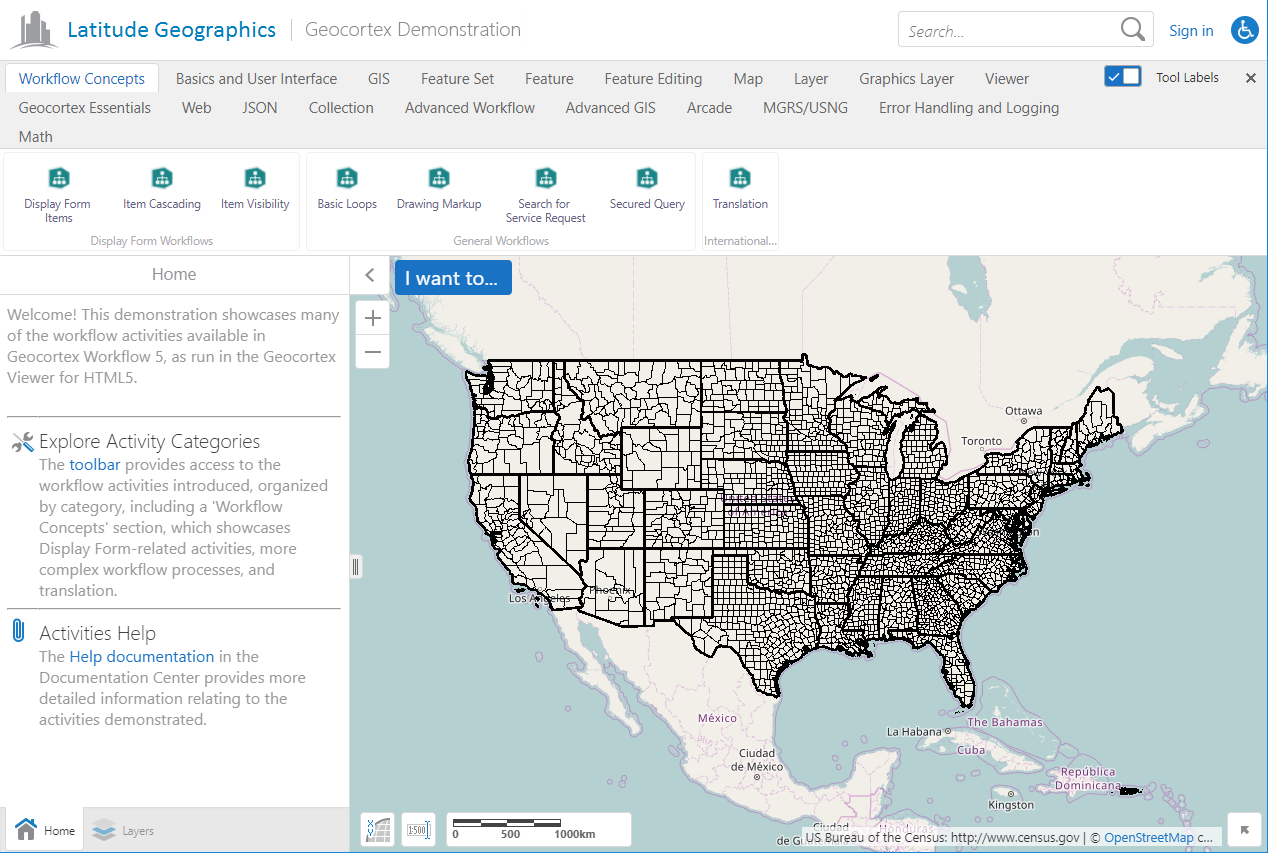The width and height of the screenshot is (1268, 853).
Task: Select the Math category tab
Action: click(x=35, y=137)
